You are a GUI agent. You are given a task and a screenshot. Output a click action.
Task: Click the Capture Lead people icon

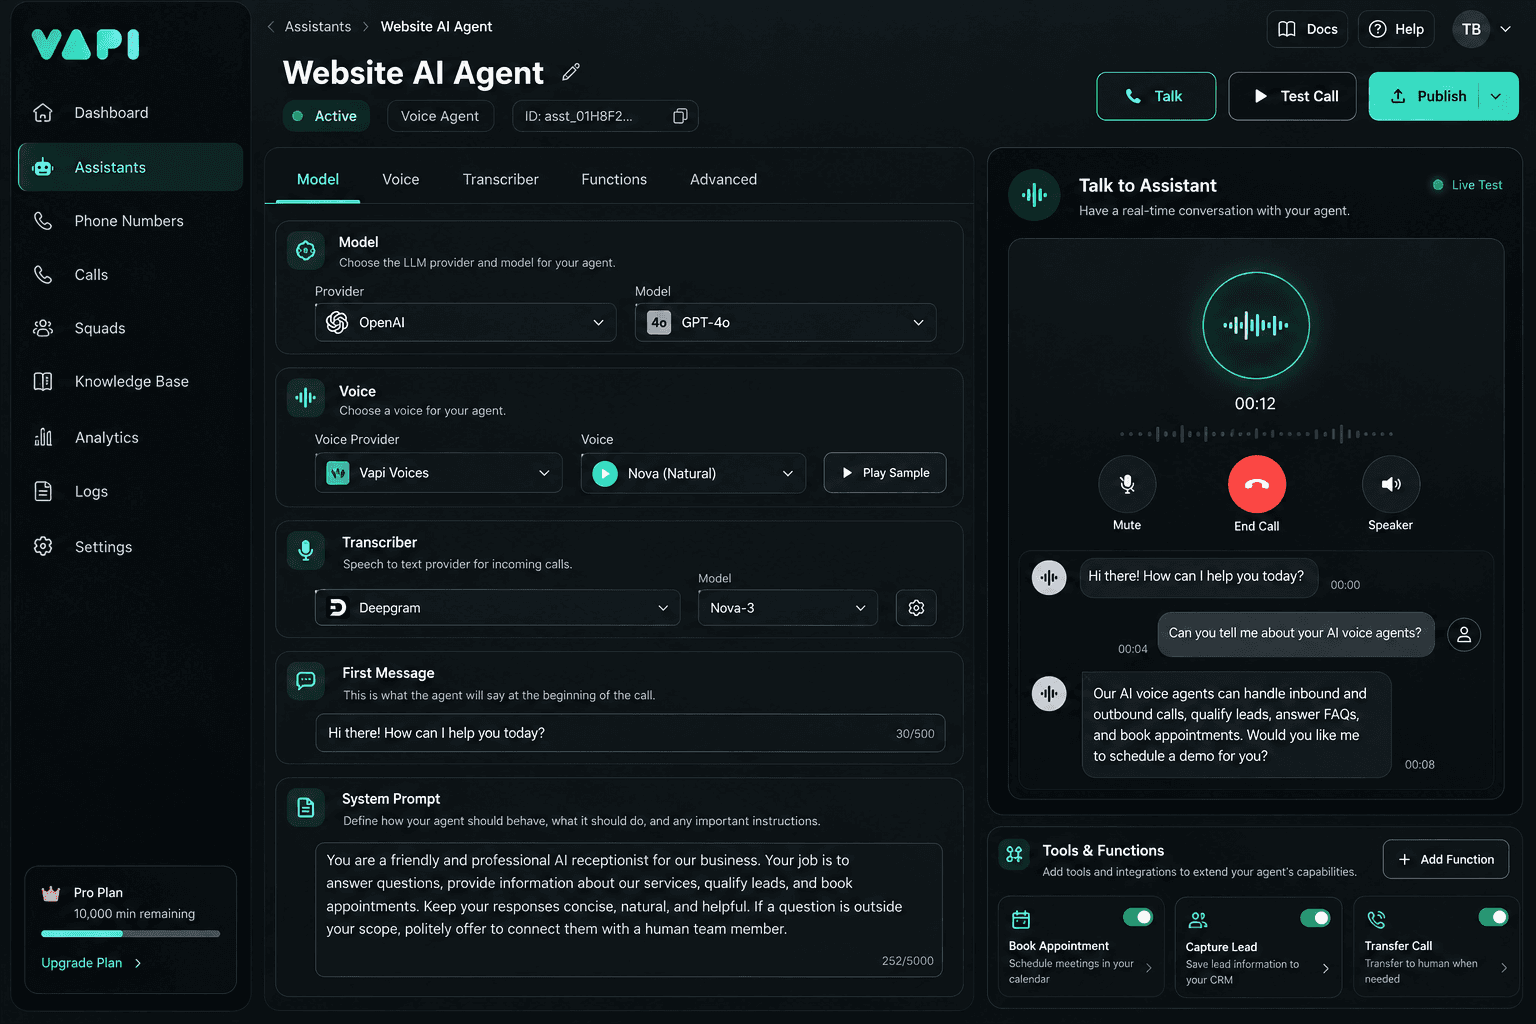[1198, 919]
